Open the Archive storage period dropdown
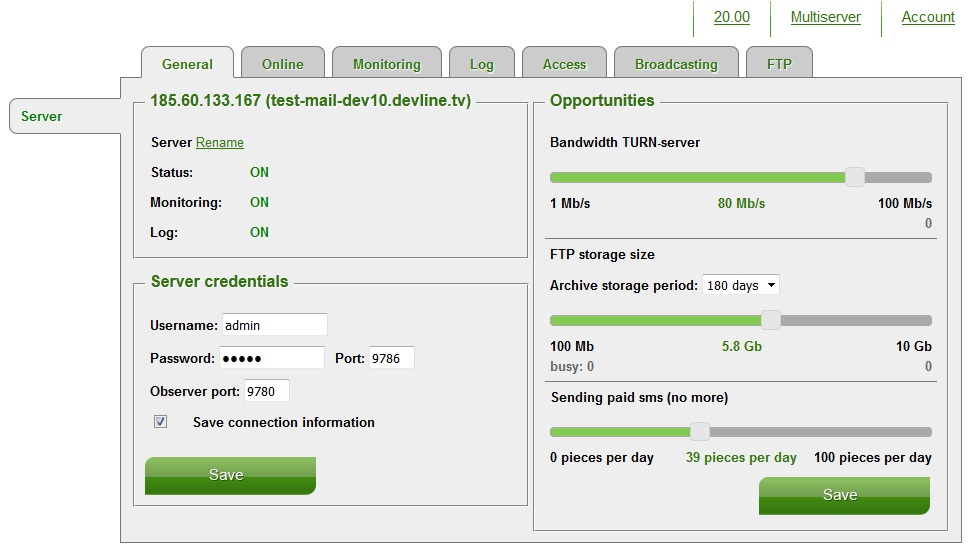The width and height of the screenshot is (976, 554). tap(740, 285)
